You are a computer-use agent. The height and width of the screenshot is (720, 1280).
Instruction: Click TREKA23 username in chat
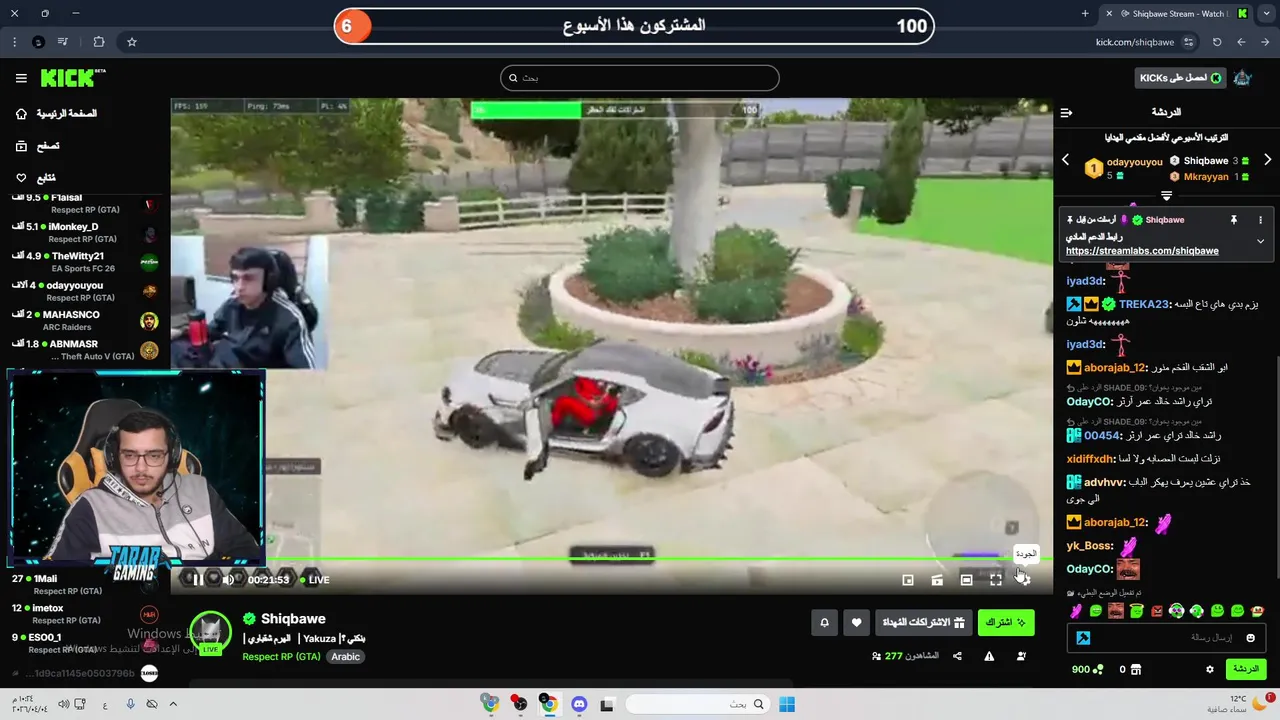(1144, 304)
